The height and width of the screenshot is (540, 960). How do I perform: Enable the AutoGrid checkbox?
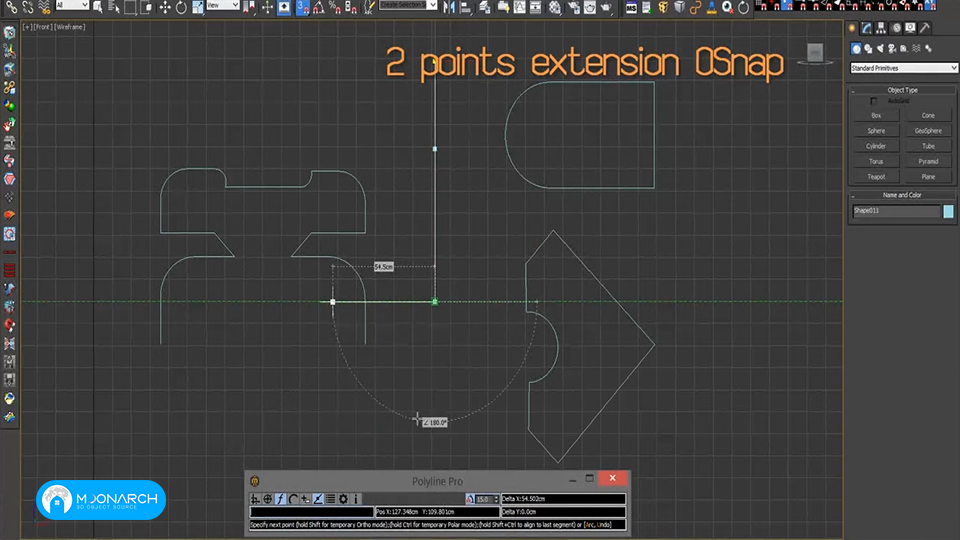pyautogui.click(x=874, y=101)
